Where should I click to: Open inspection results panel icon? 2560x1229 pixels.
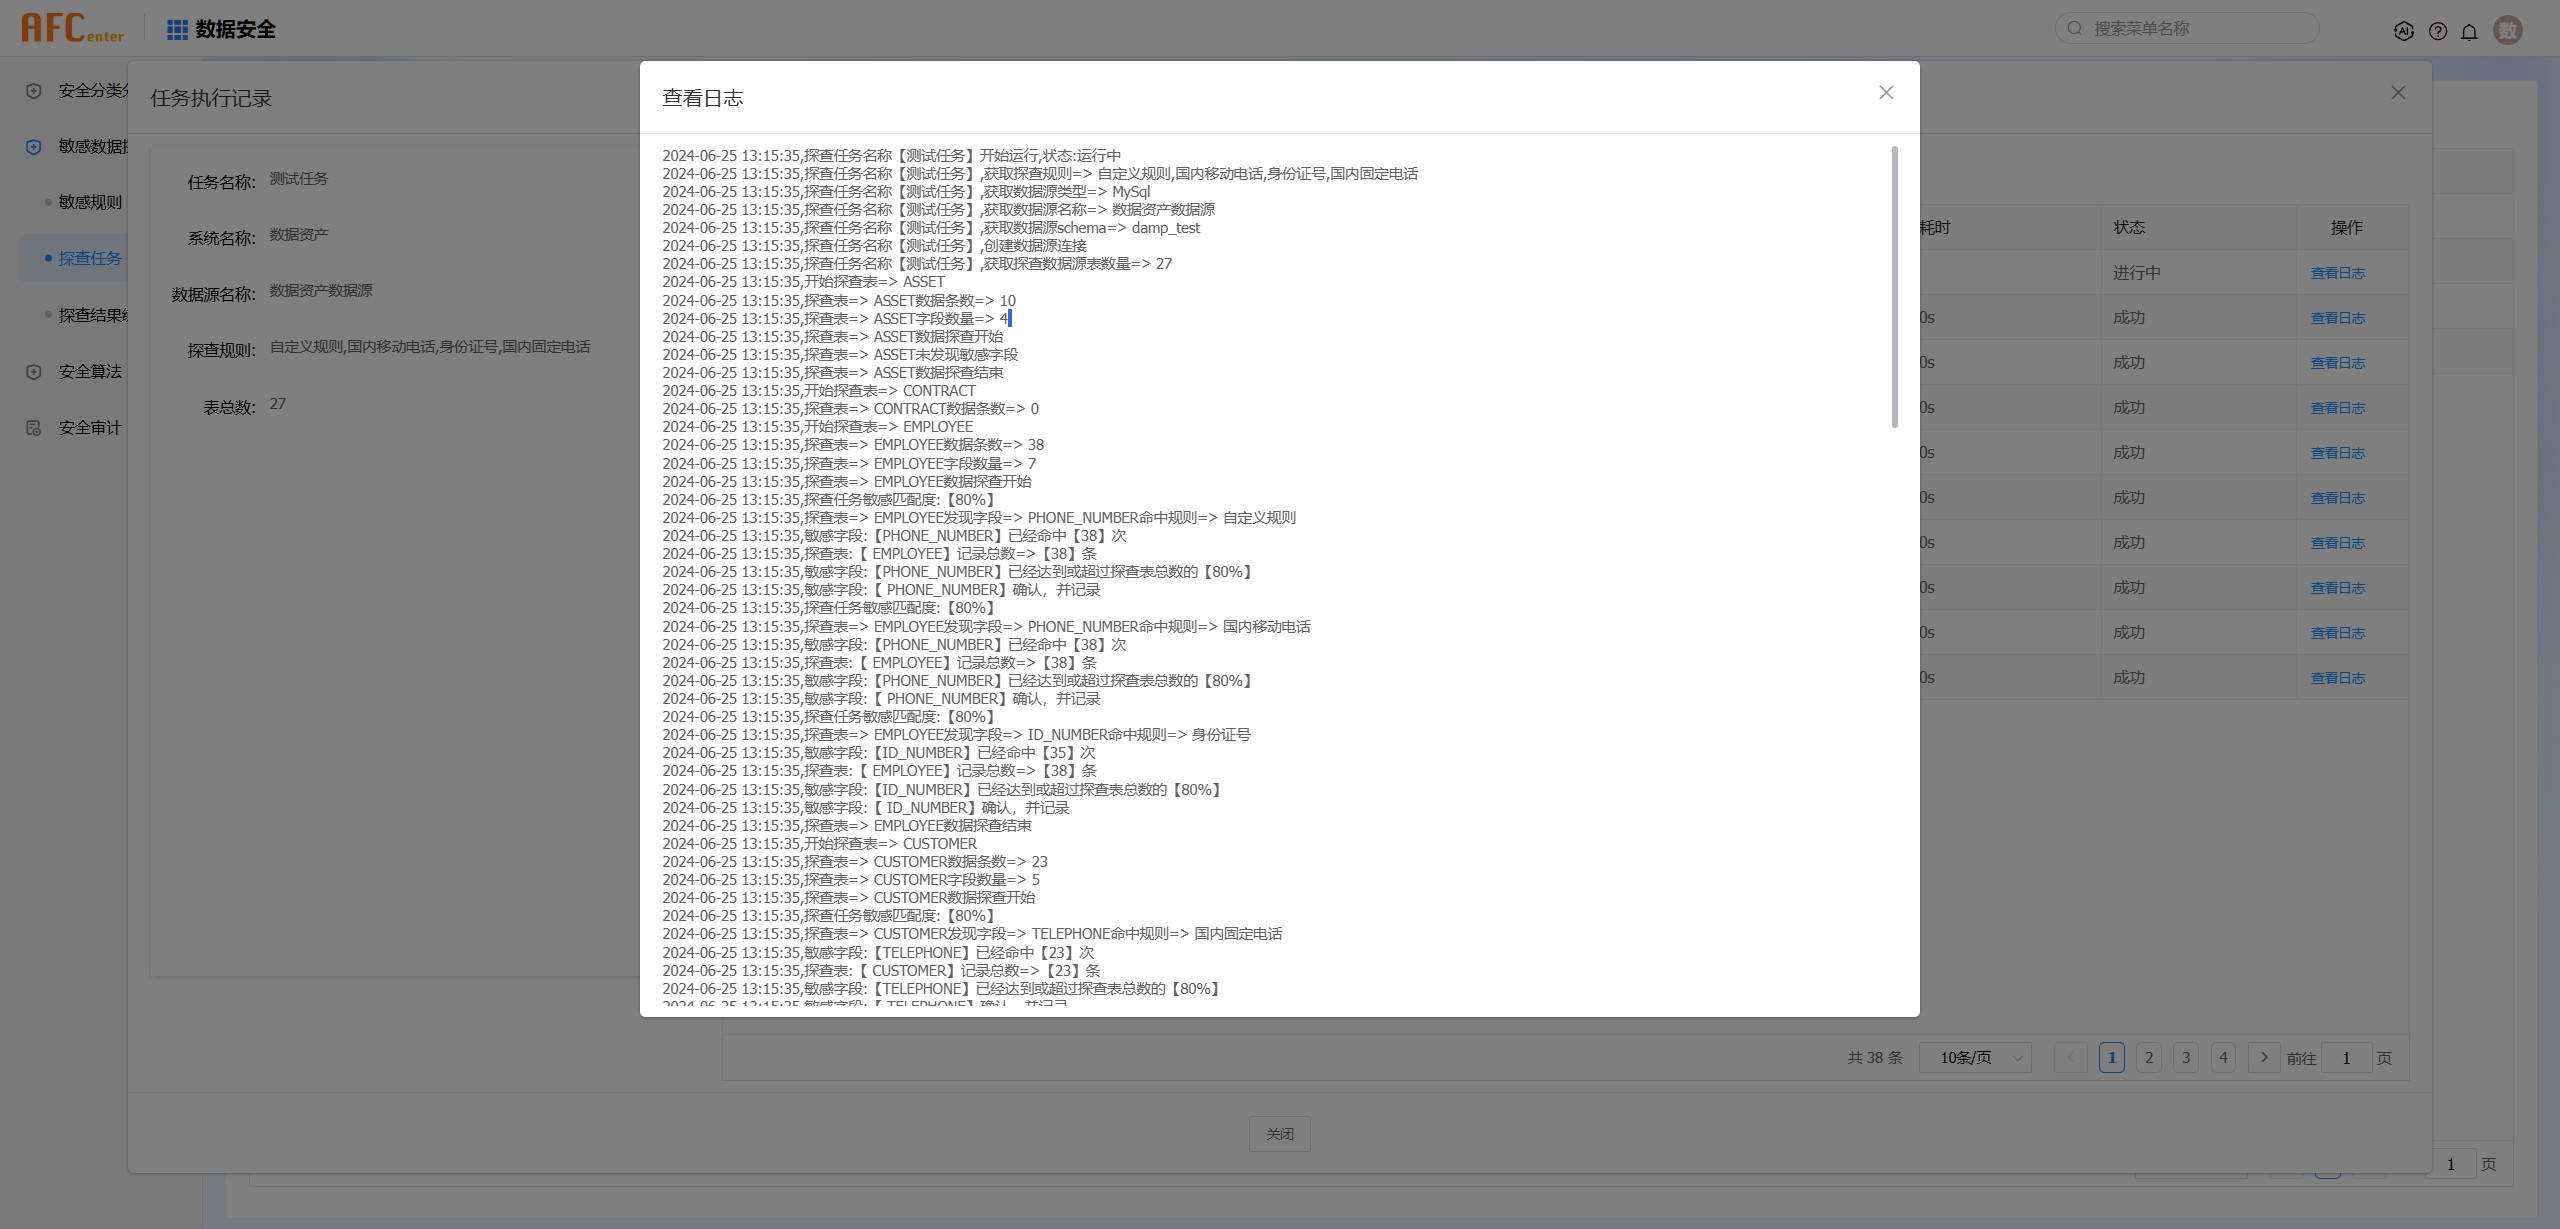90,313
